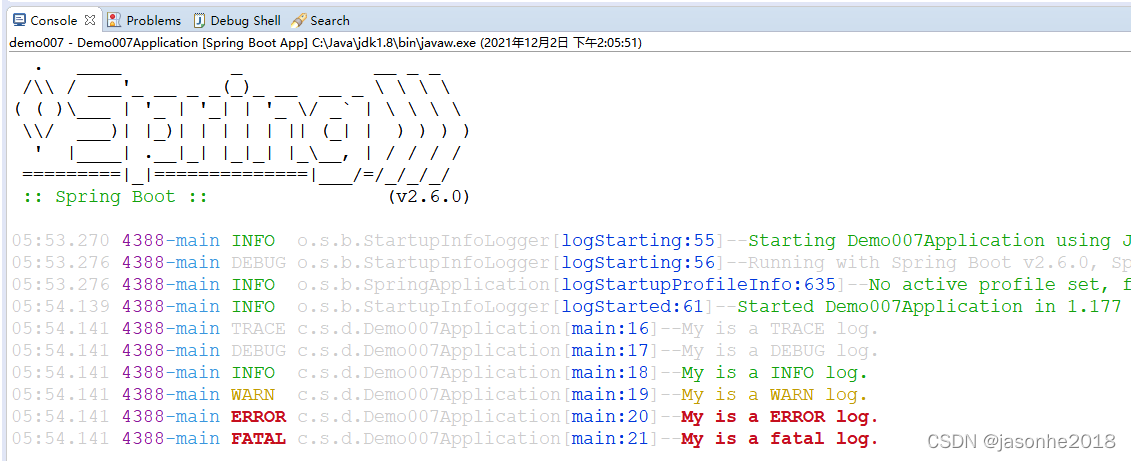
Task: Click the Console monitor icon
Action: [20, 20]
